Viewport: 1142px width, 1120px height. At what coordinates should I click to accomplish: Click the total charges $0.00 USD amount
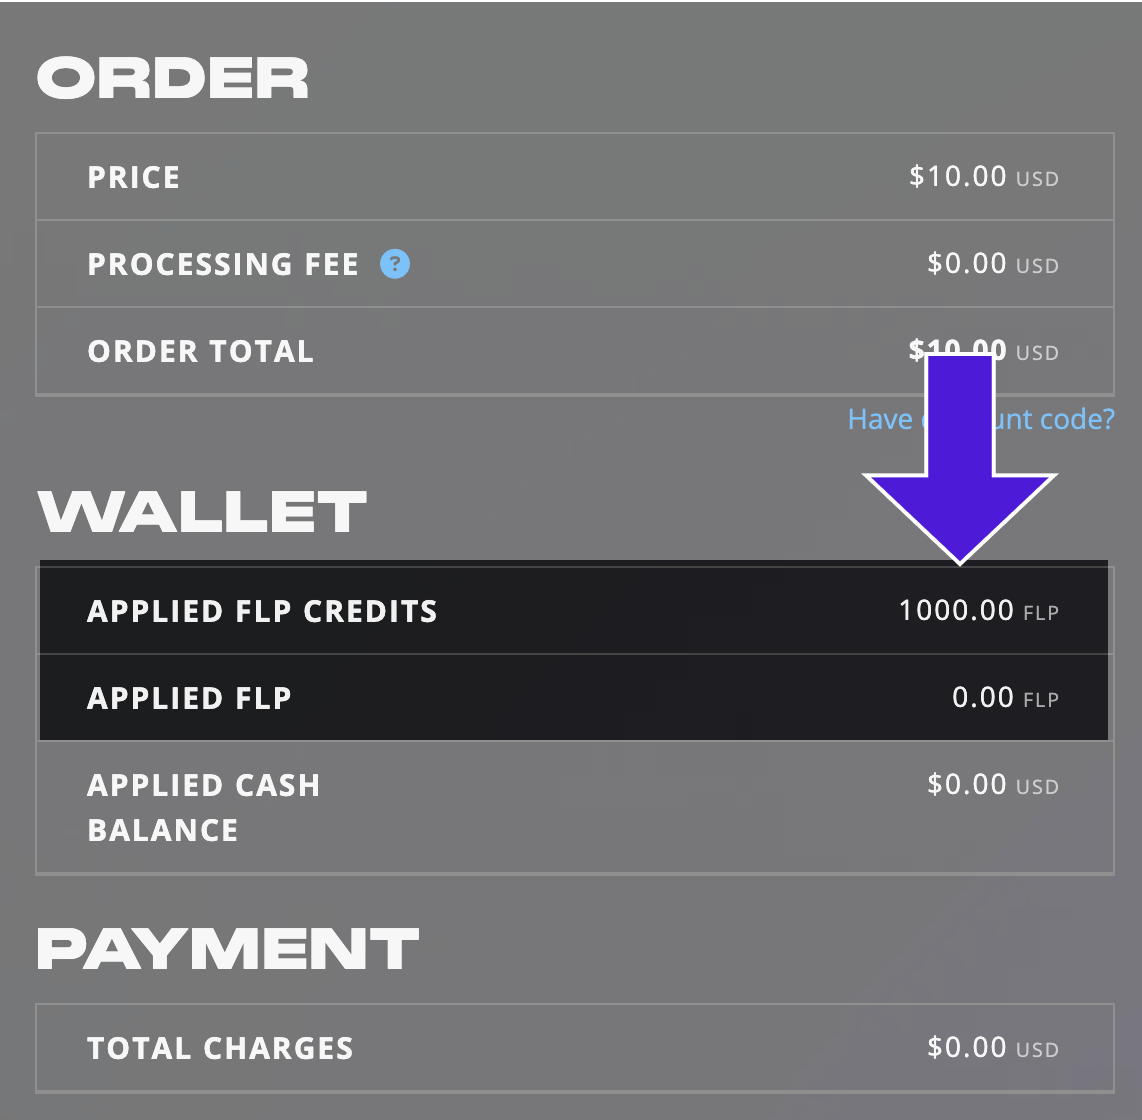click(x=993, y=1048)
